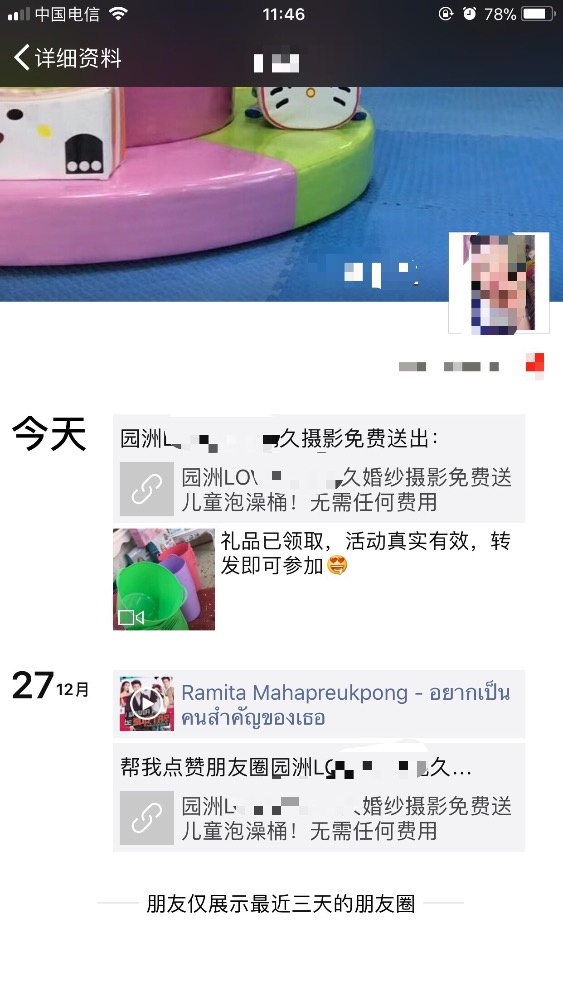Viewport: 563px width, 1000px height.
Task: Tap the cover photo with Hello Kitty
Action: 281,194
